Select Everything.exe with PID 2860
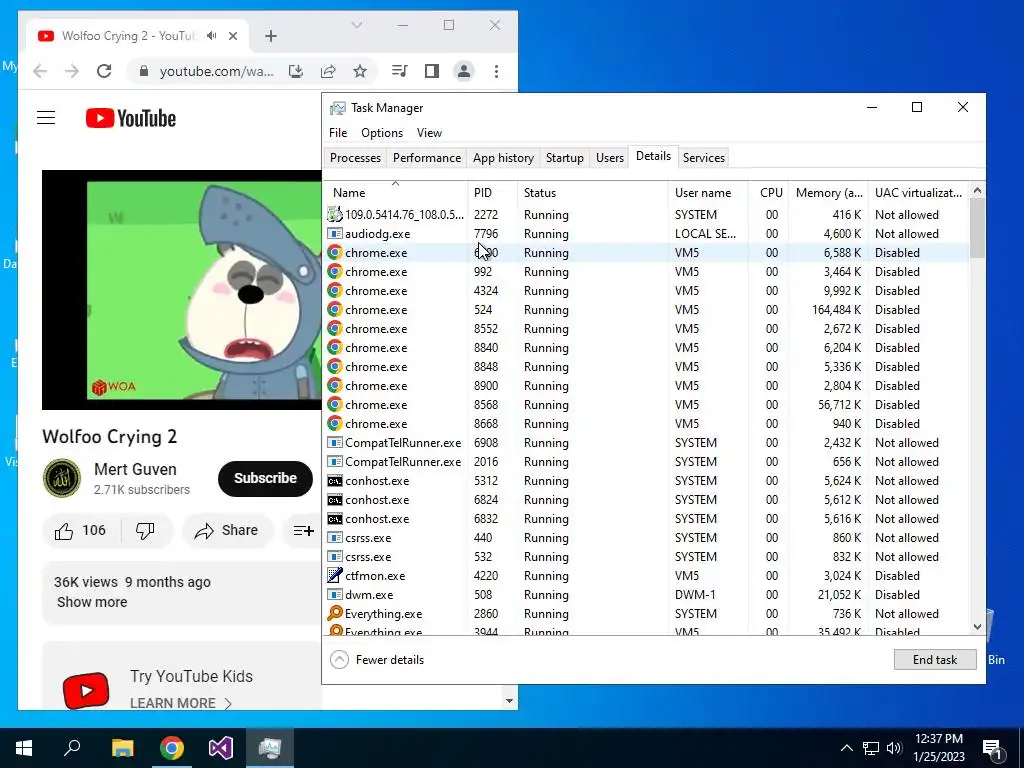Image resolution: width=1024 pixels, height=768 pixels. [x=646, y=614]
